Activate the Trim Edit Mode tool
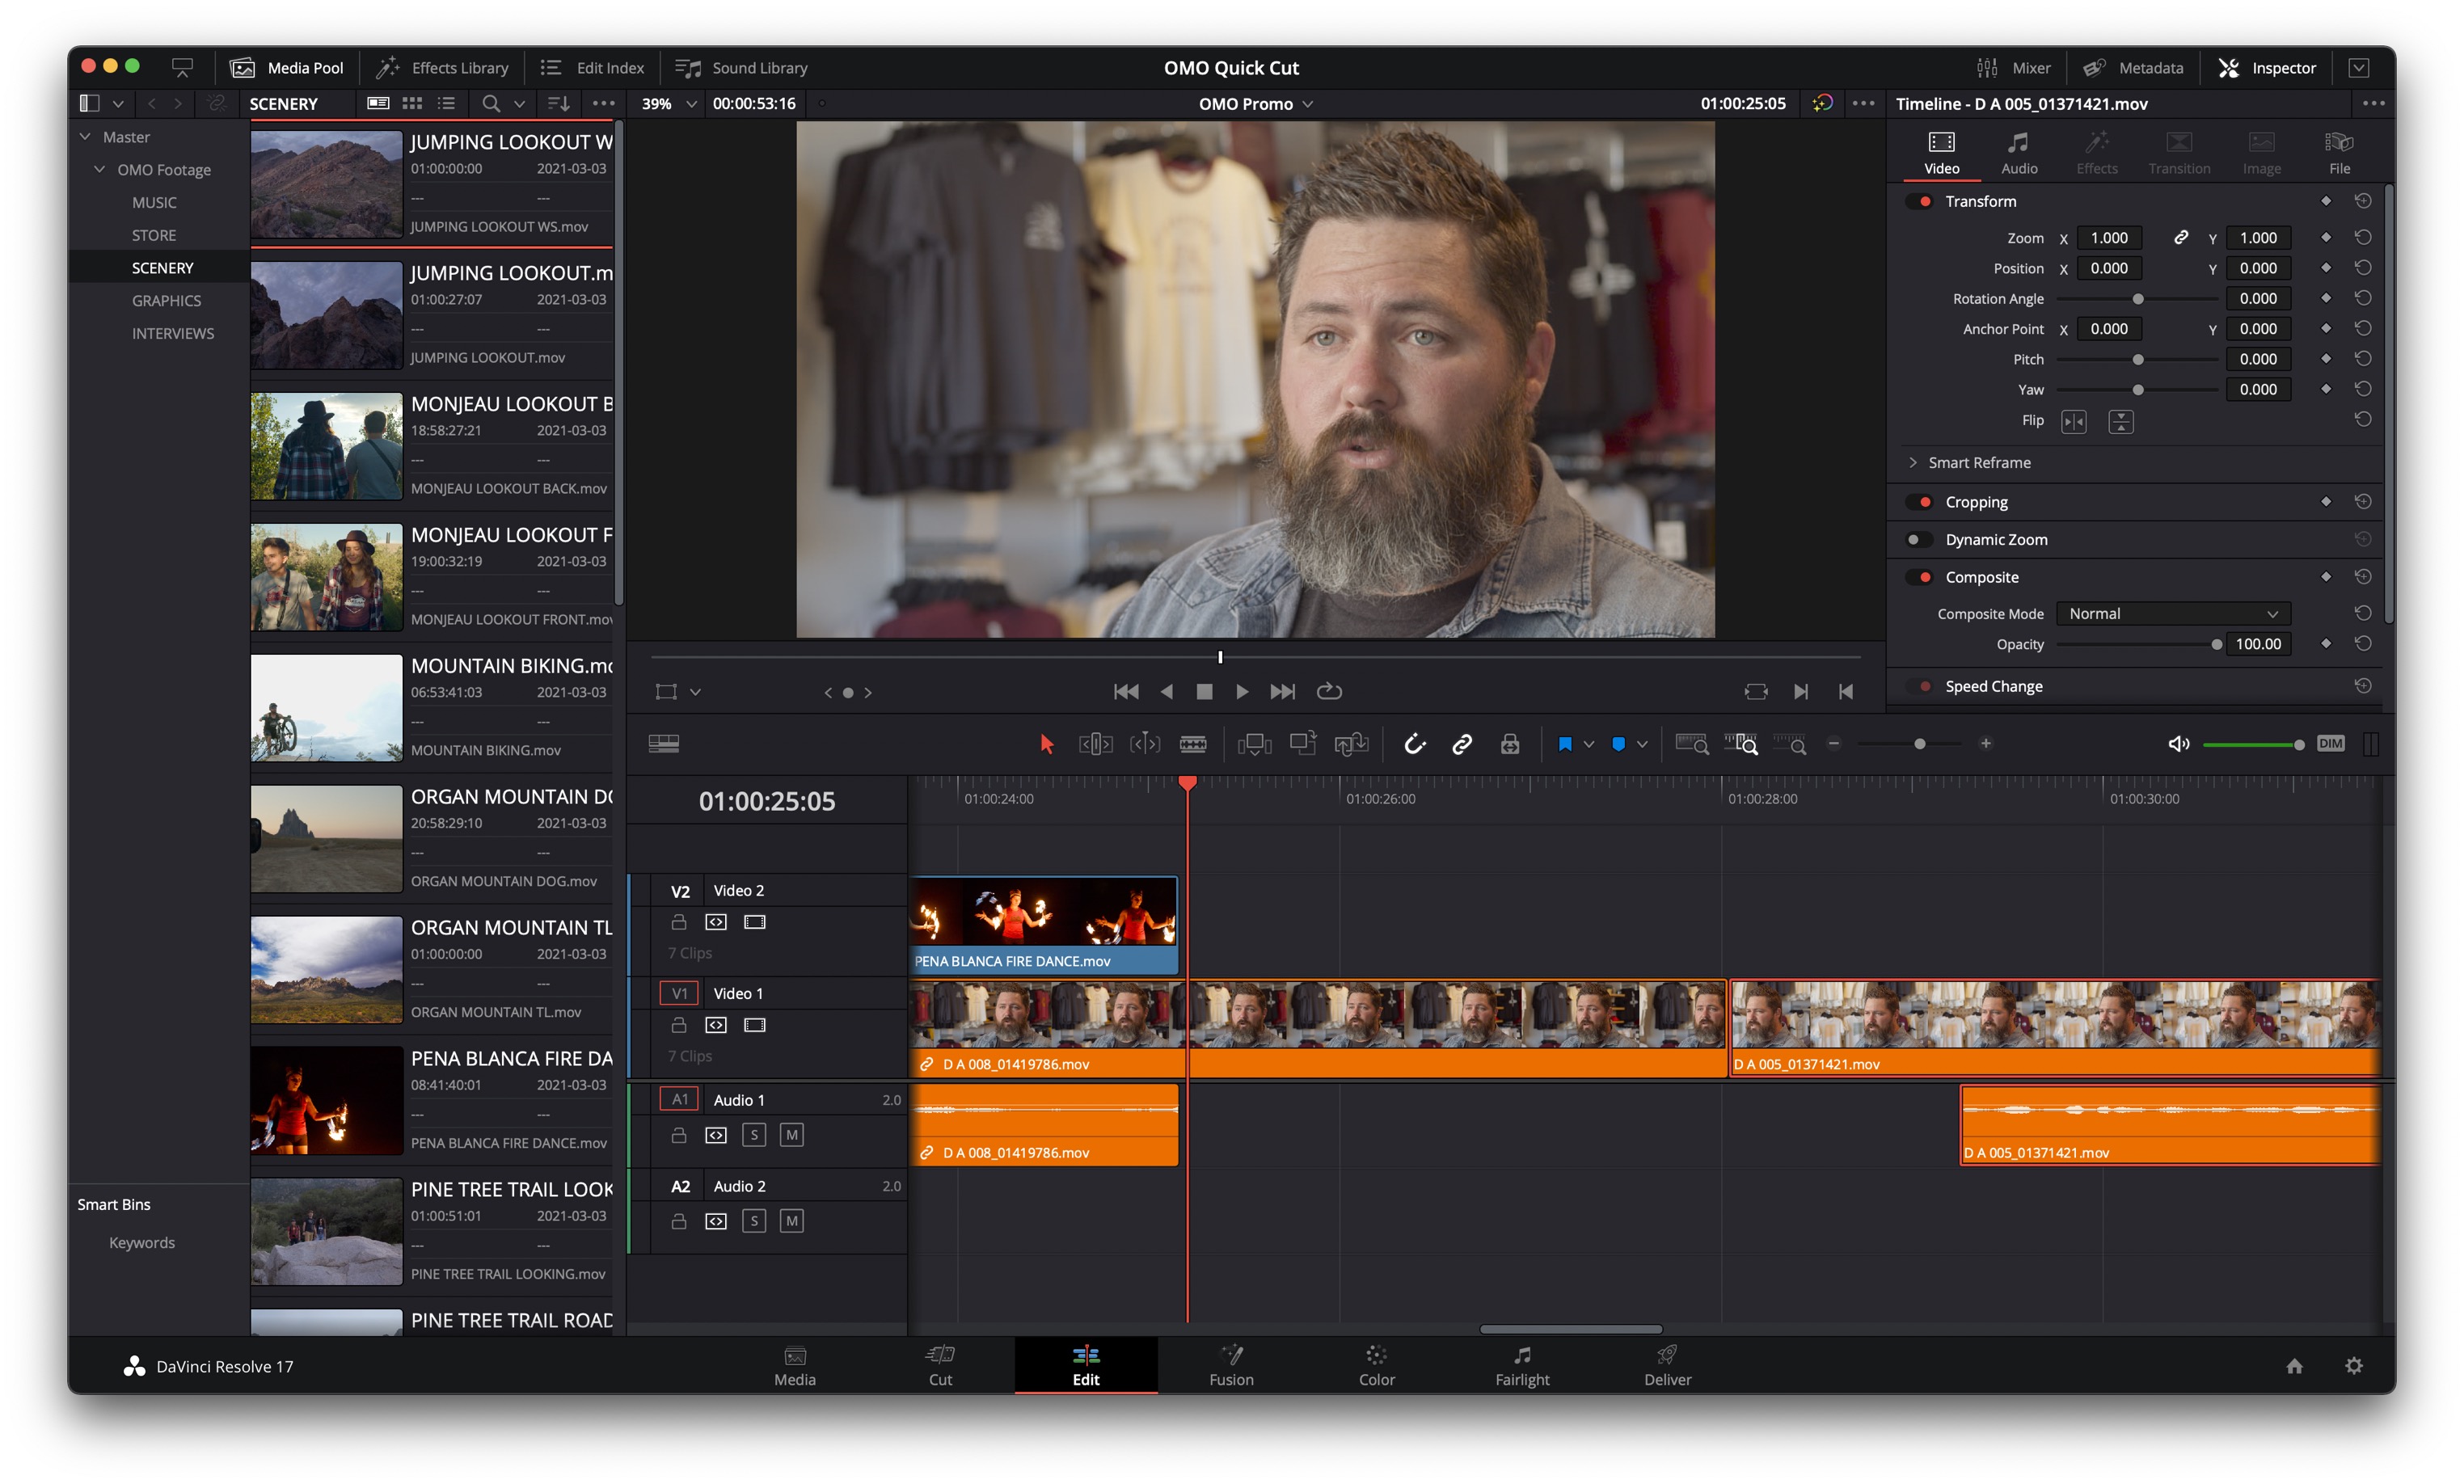 pyautogui.click(x=1095, y=744)
